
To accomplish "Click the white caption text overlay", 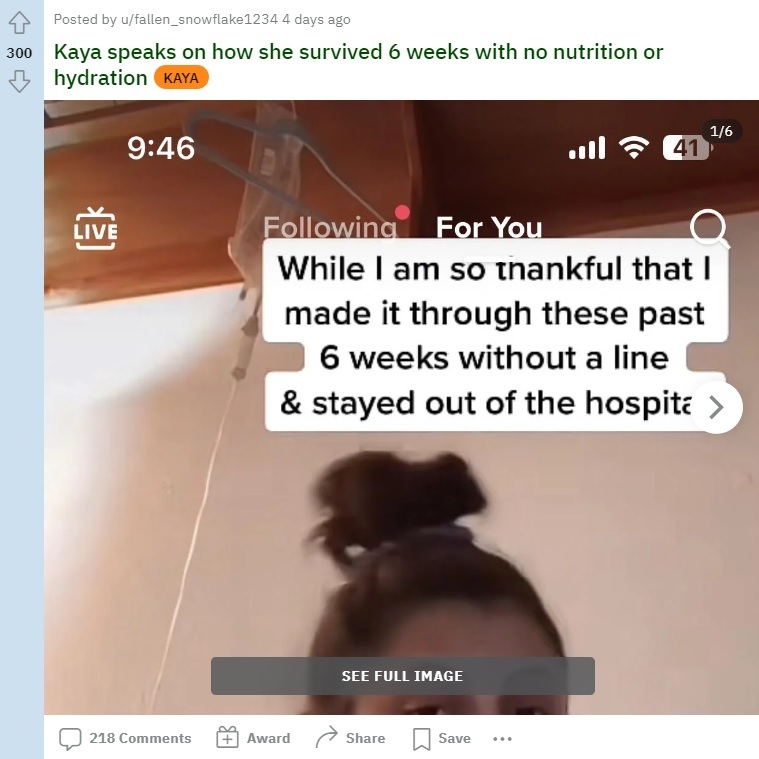I will [x=495, y=335].
